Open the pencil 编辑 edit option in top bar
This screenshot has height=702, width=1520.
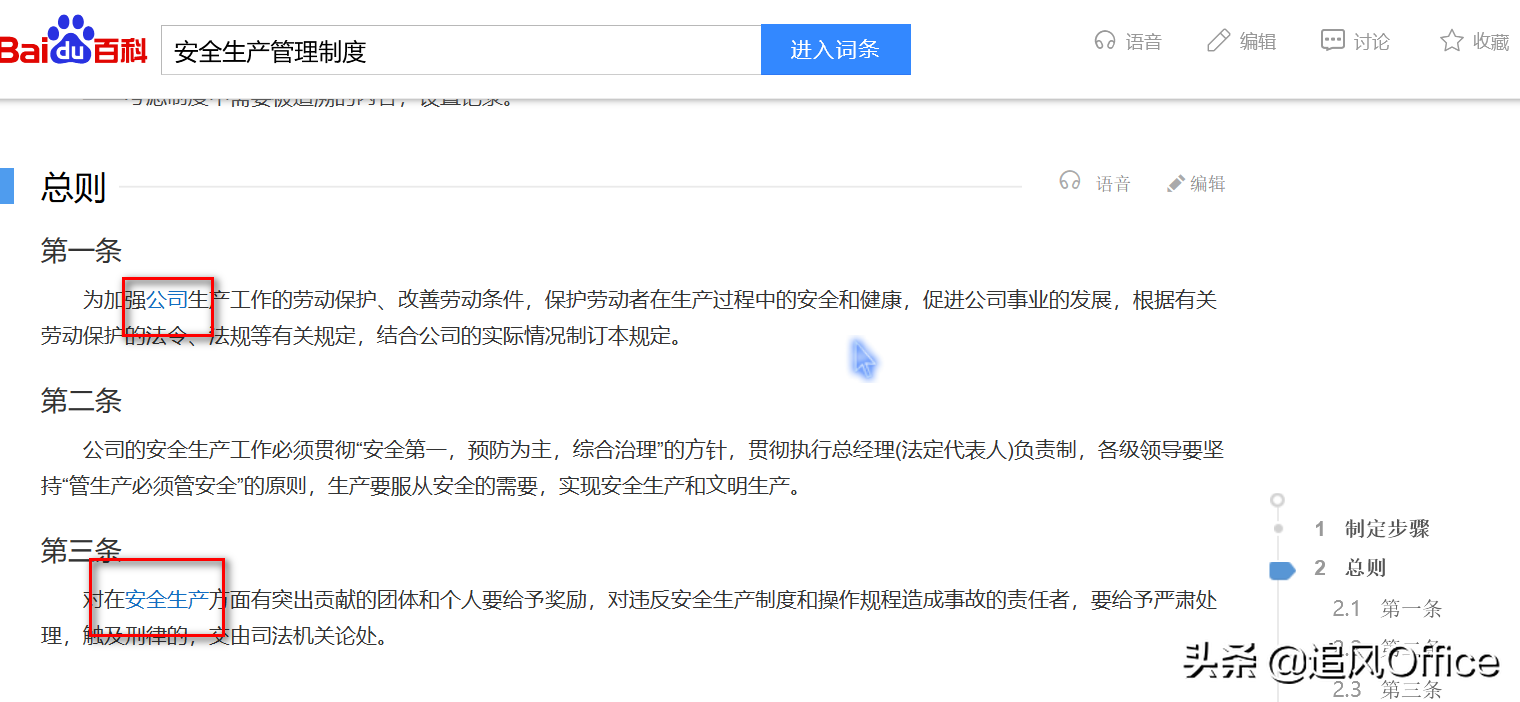point(1241,41)
